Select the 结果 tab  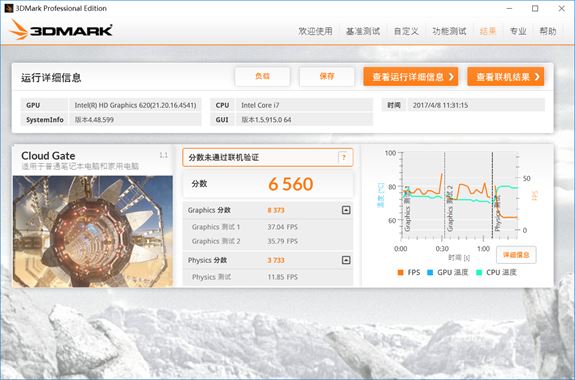pos(488,31)
